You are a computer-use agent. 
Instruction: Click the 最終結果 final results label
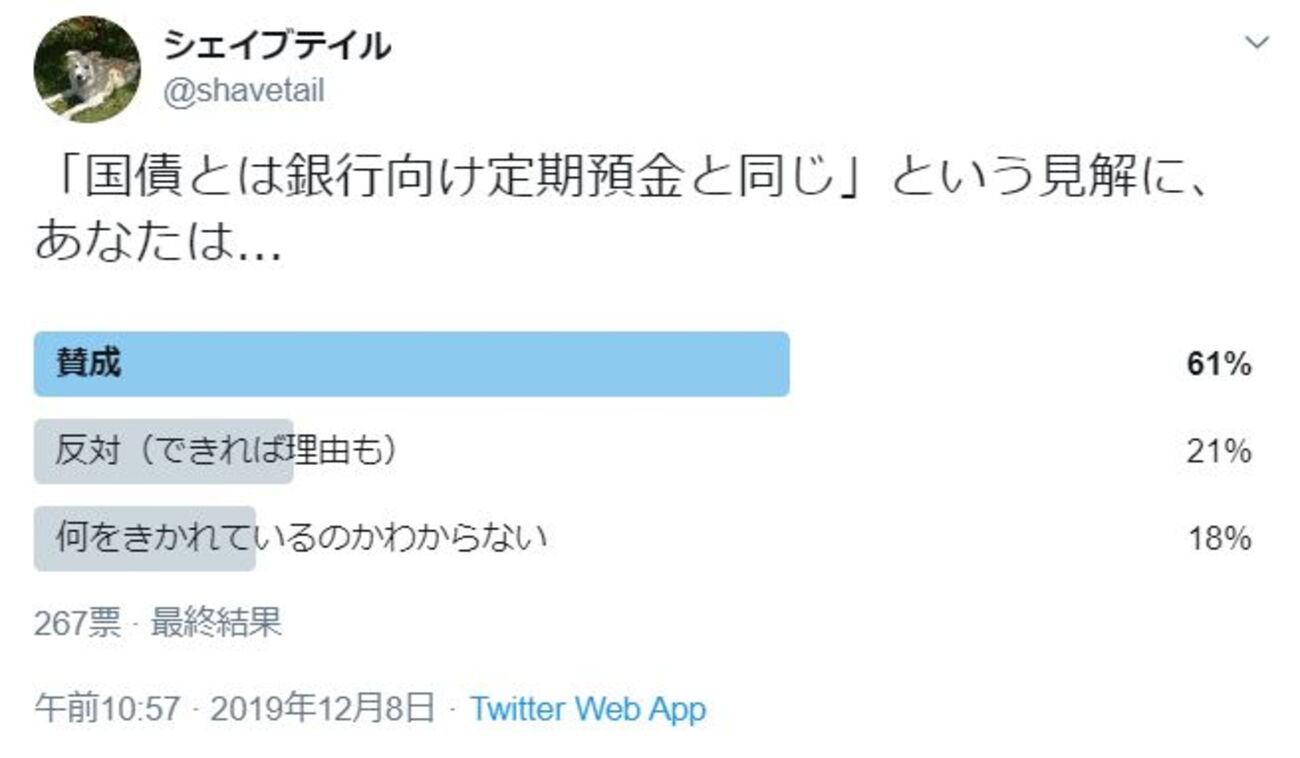click(216, 623)
